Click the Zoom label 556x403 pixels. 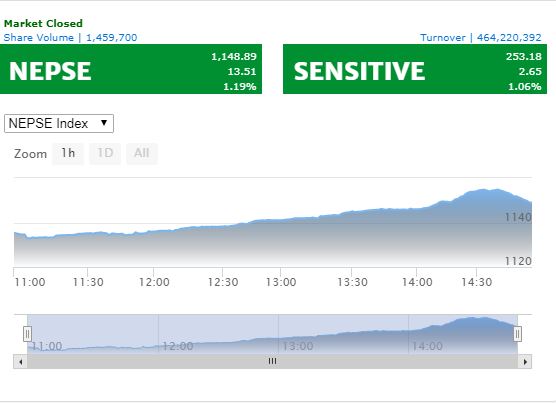[30, 154]
